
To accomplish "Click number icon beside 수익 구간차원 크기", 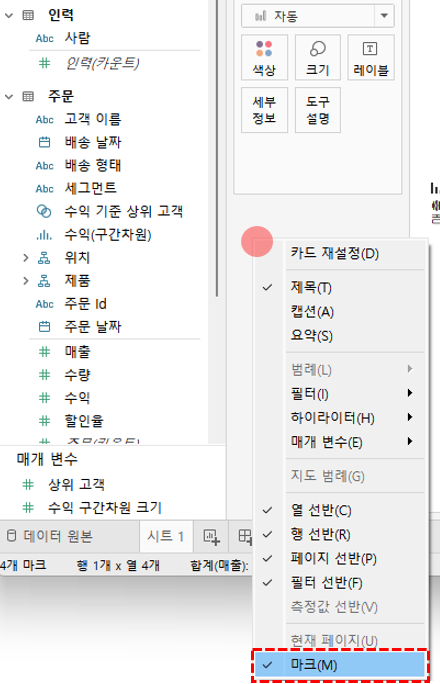I will [28, 508].
